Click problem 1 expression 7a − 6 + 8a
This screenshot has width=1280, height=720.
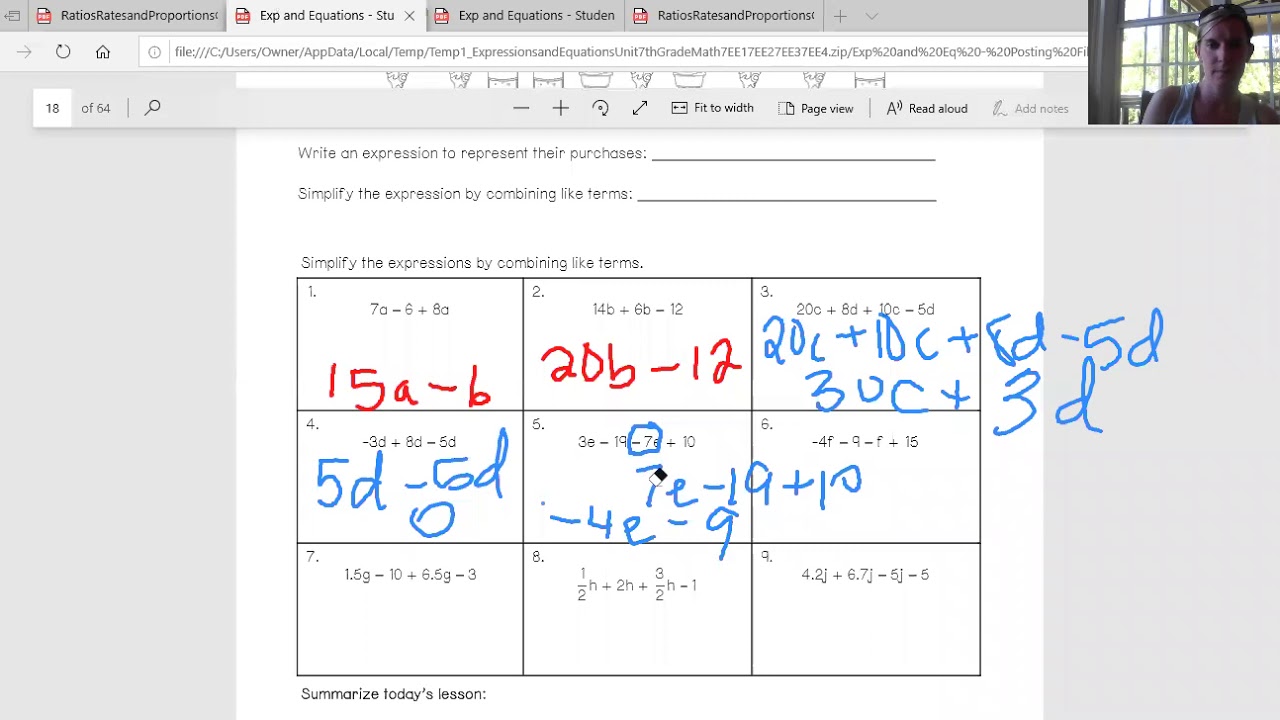(409, 310)
